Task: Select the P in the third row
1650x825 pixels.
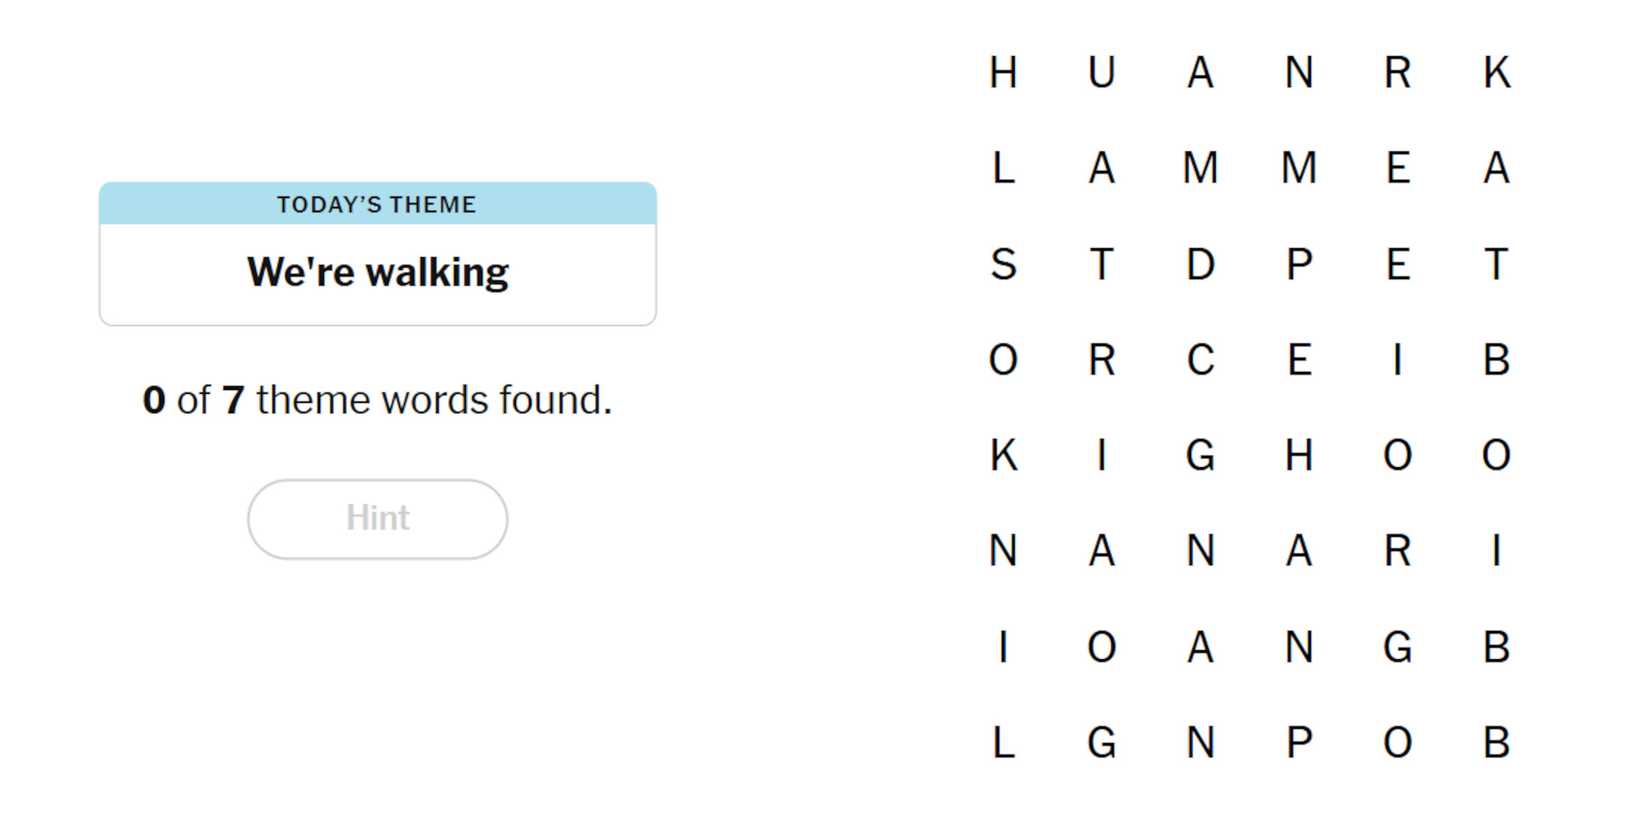Action: click(x=1298, y=265)
